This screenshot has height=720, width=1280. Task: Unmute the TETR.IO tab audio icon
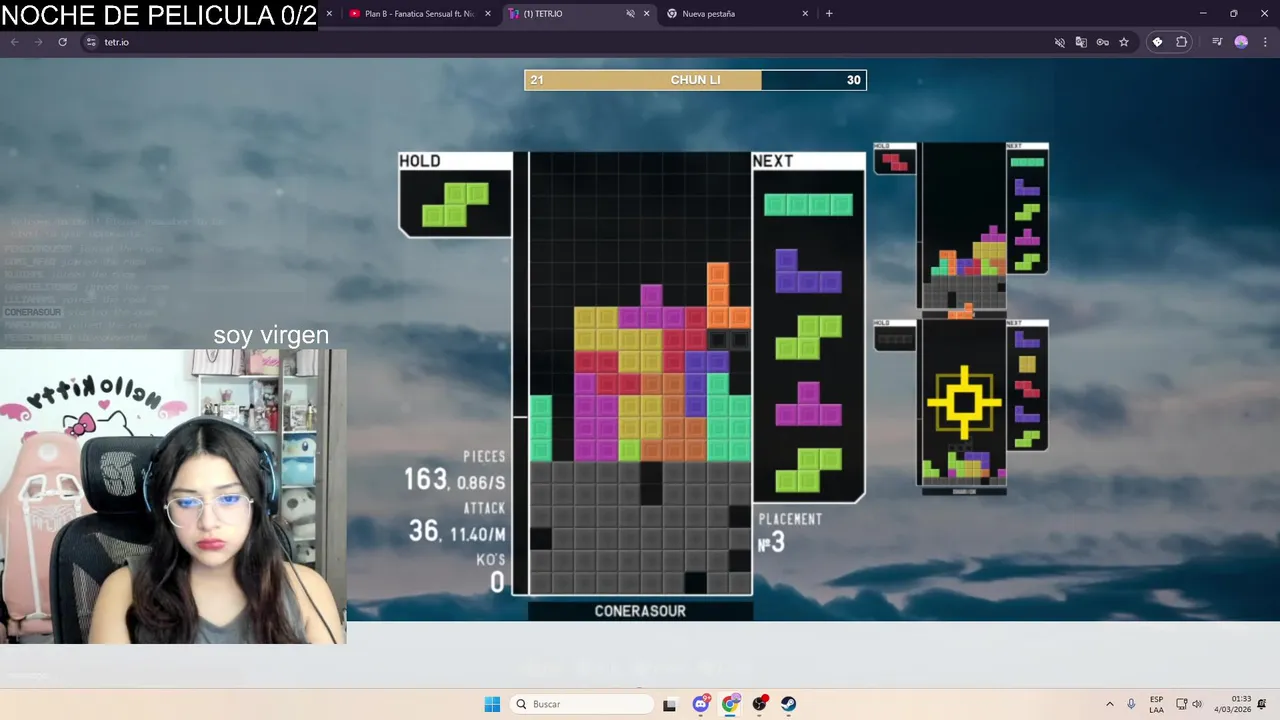[630, 14]
